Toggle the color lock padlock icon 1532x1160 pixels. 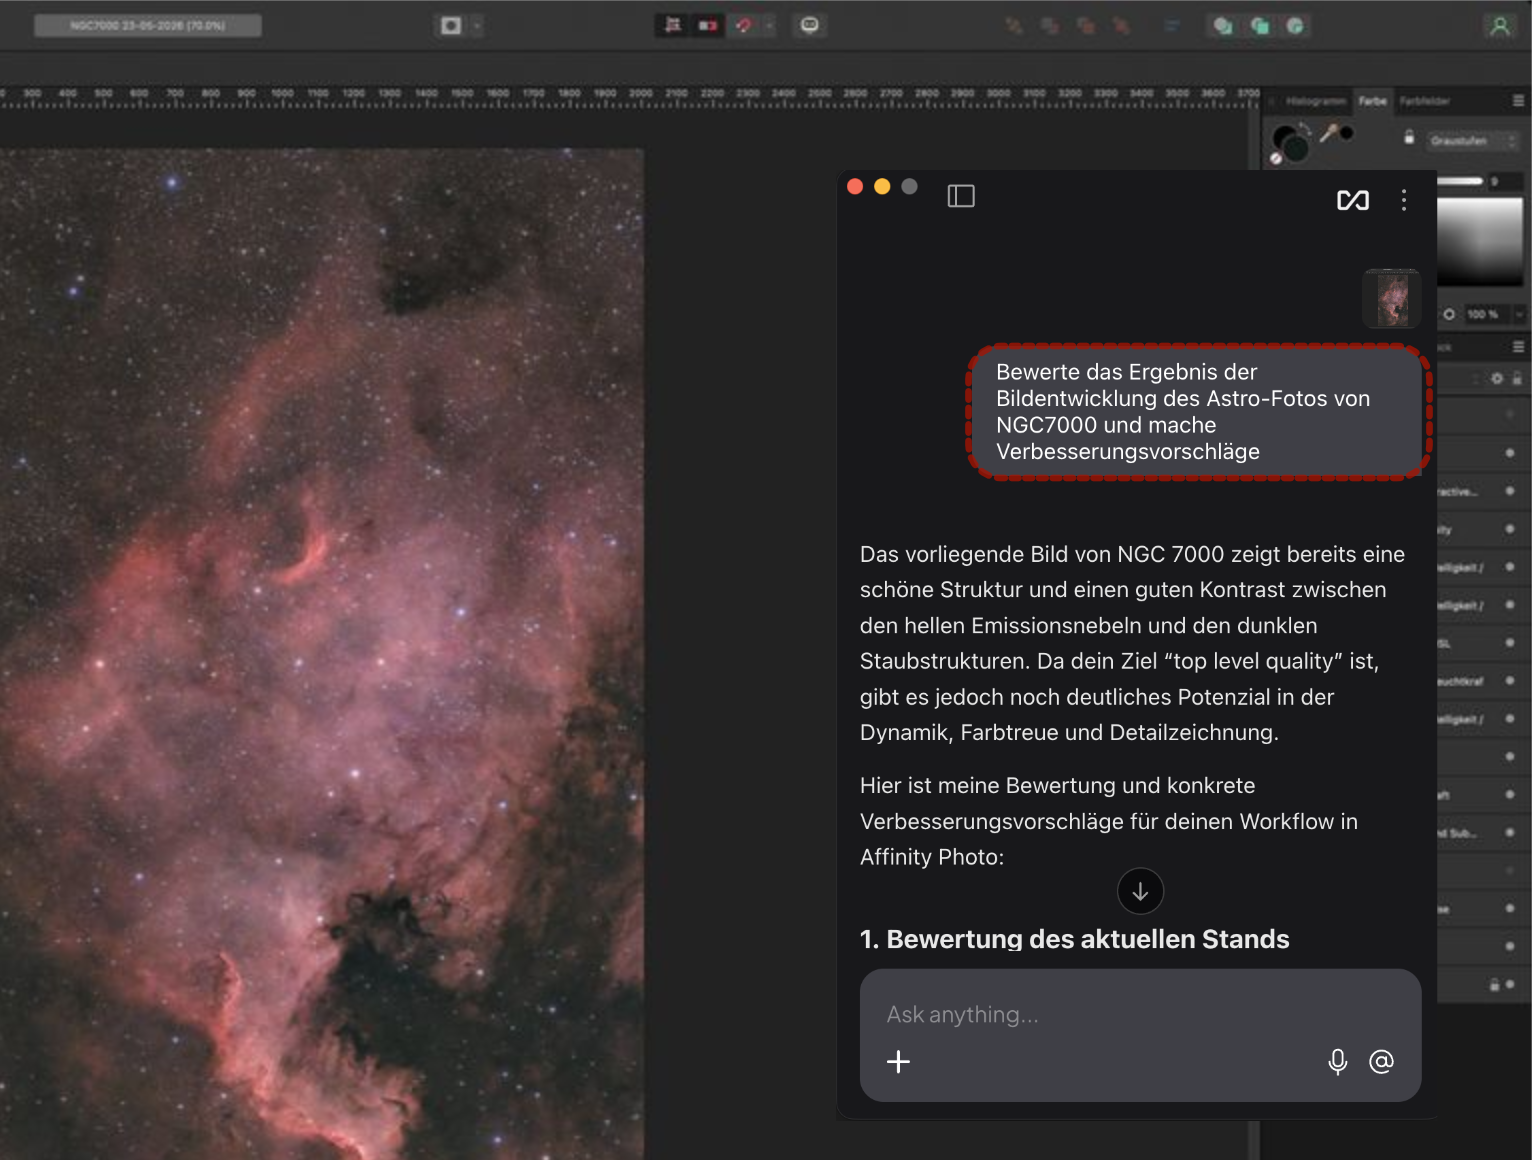[1409, 138]
